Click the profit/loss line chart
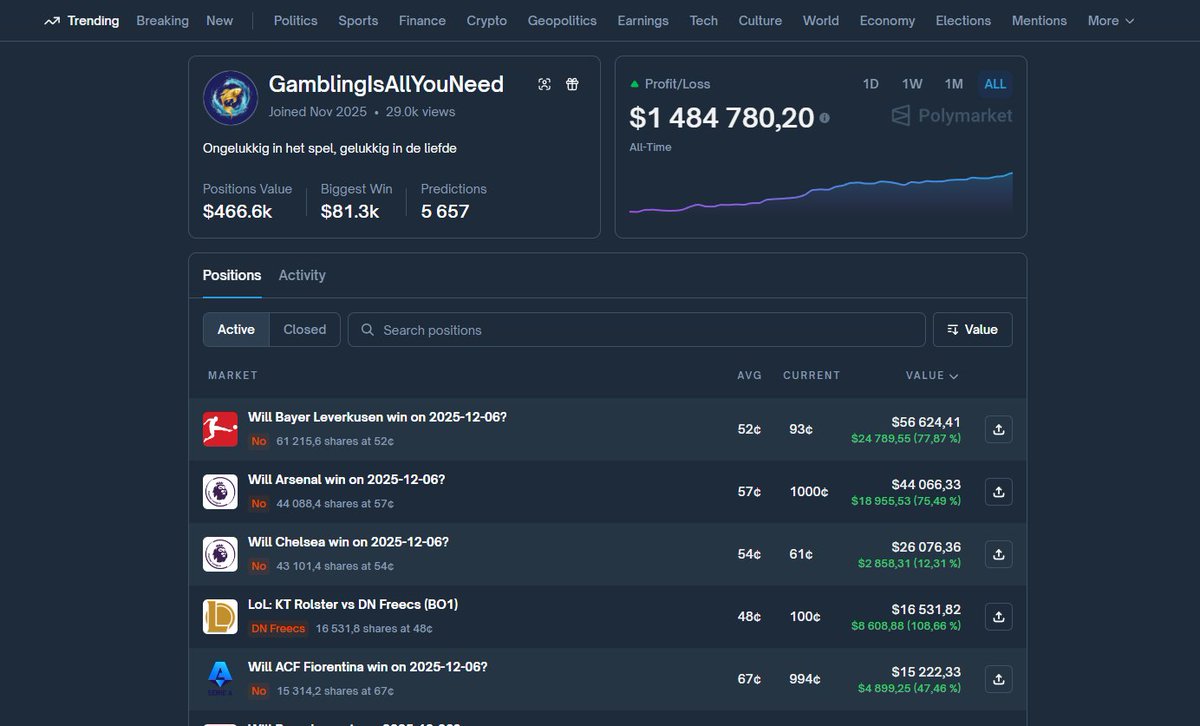The width and height of the screenshot is (1200, 726). (x=820, y=195)
